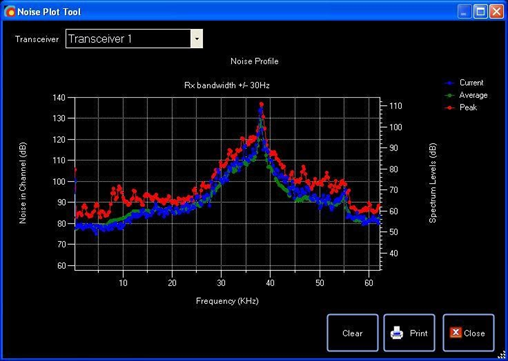Click the 40 value on right axis
The width and height of the screenshot is (508, 361).
click(x=394, y=253)
